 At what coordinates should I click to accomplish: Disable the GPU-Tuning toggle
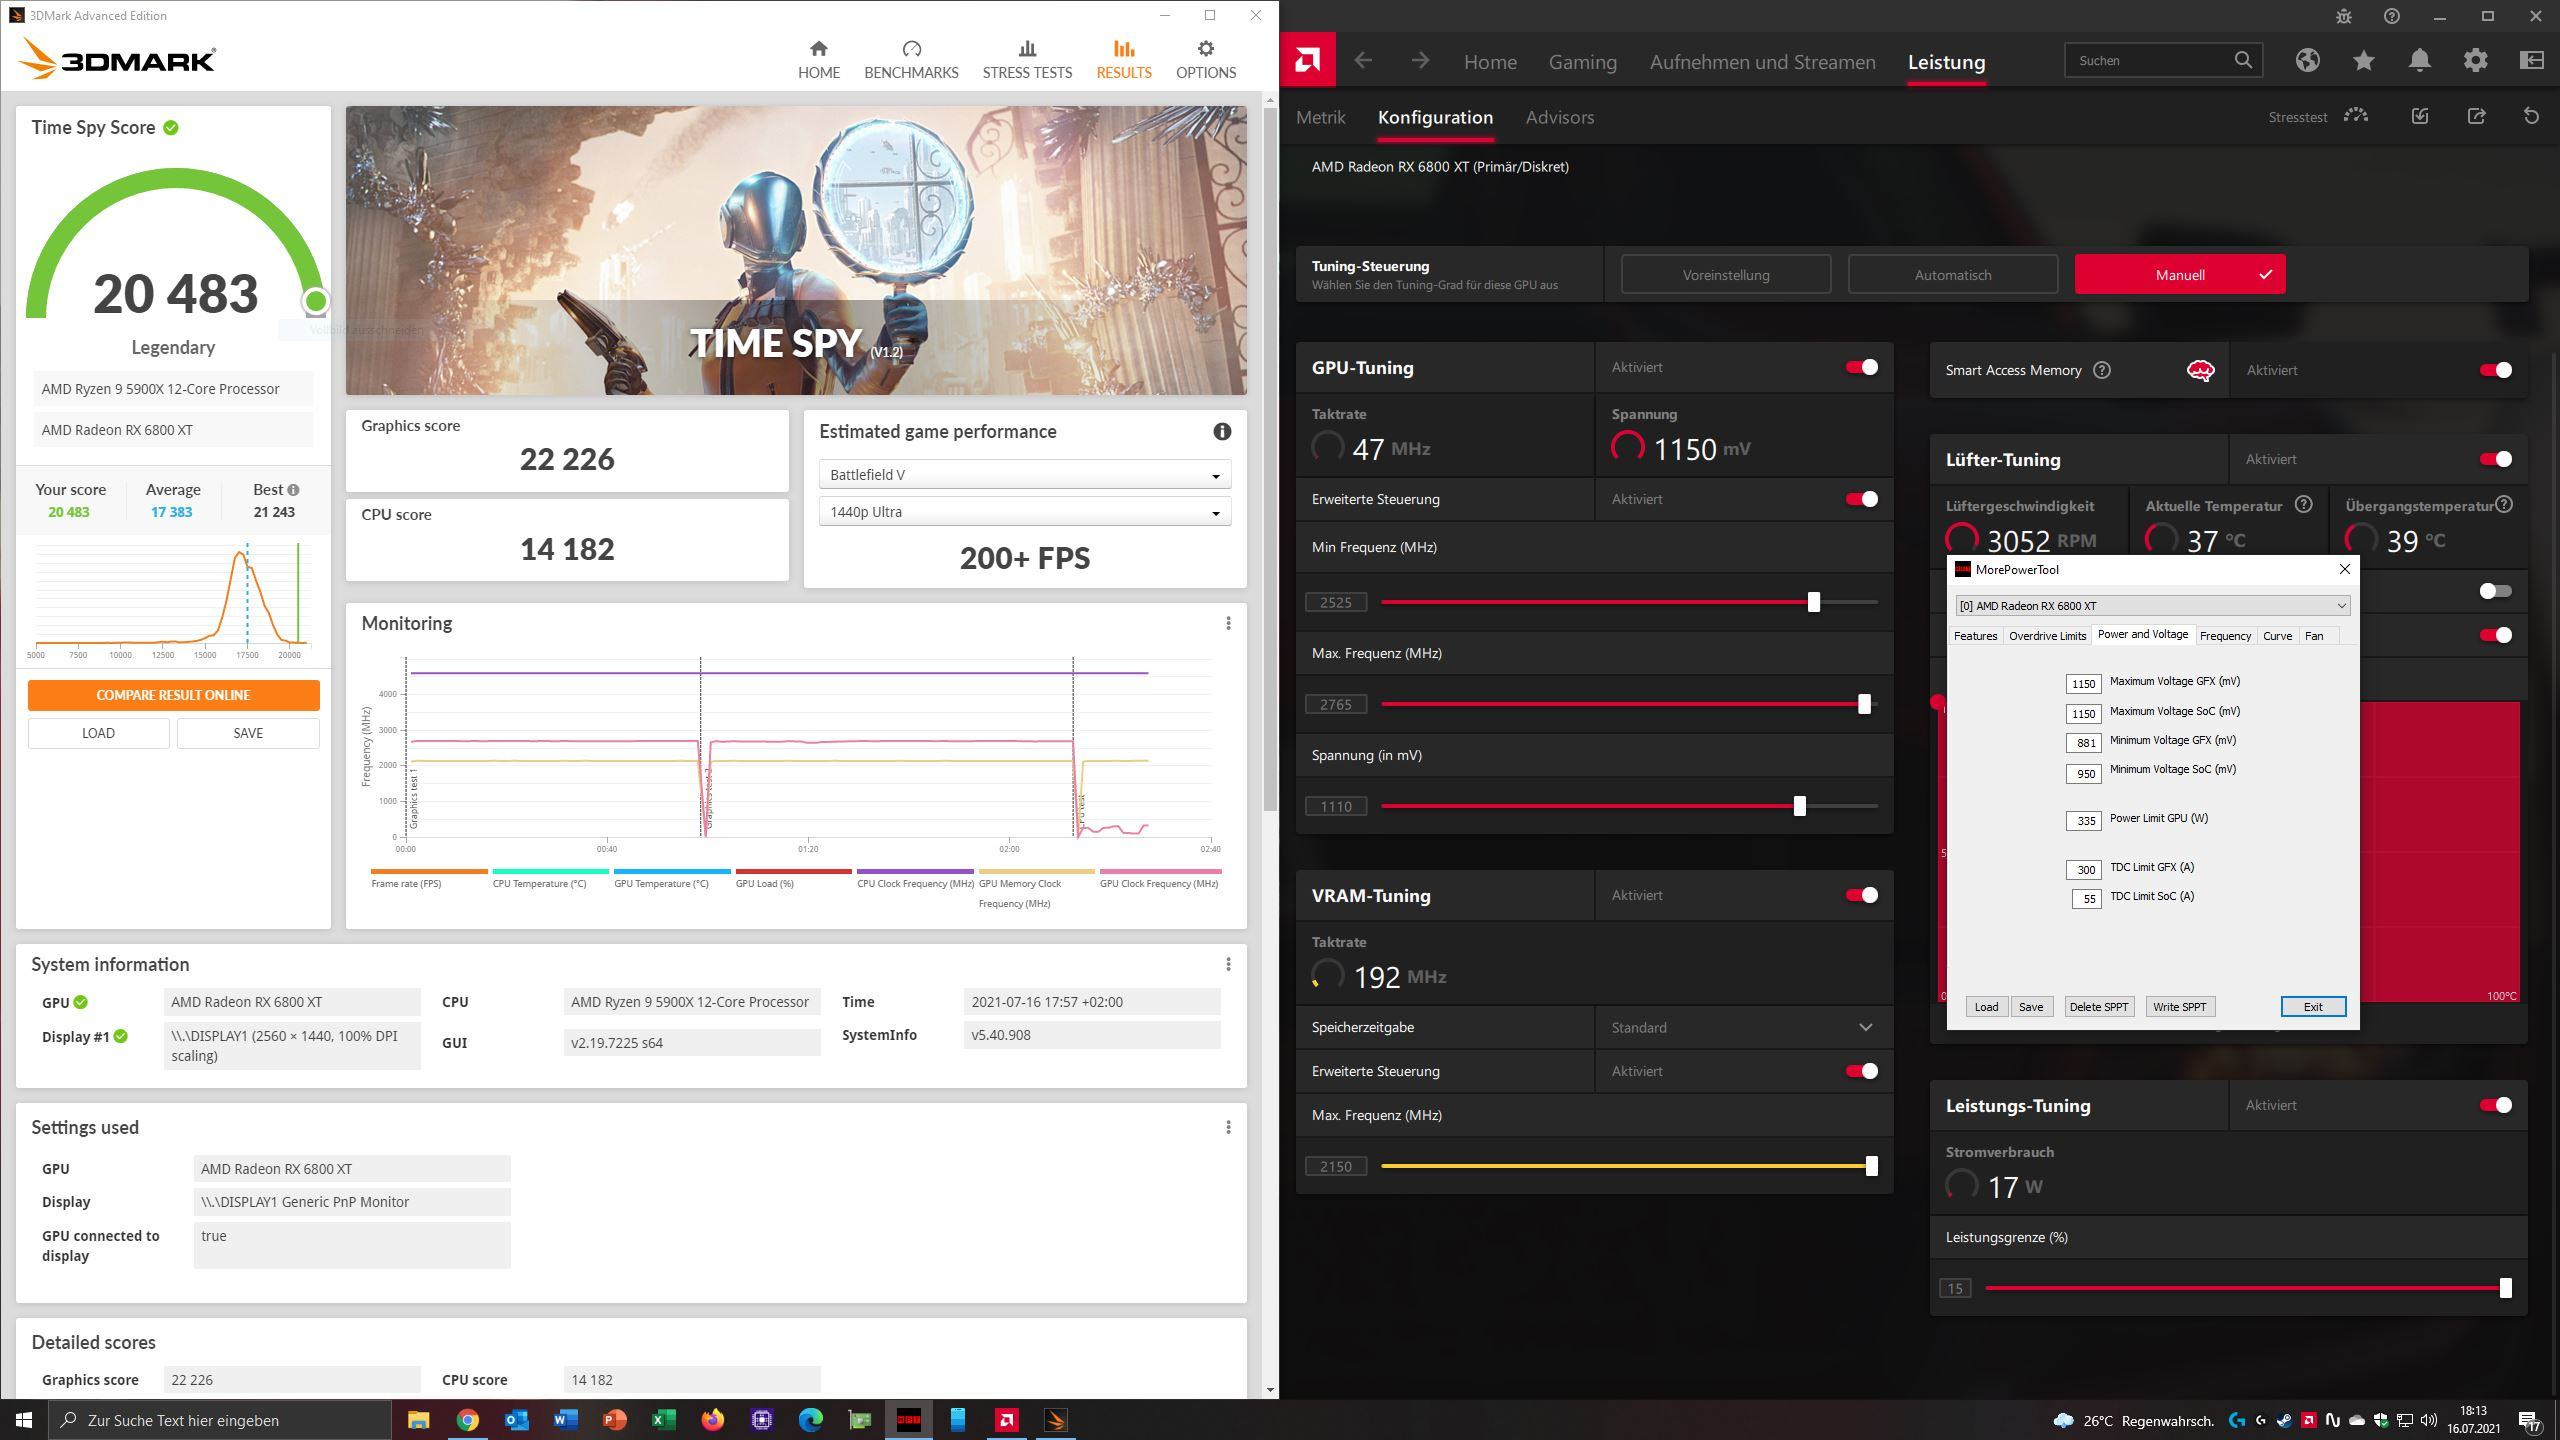pos(1861,367)
